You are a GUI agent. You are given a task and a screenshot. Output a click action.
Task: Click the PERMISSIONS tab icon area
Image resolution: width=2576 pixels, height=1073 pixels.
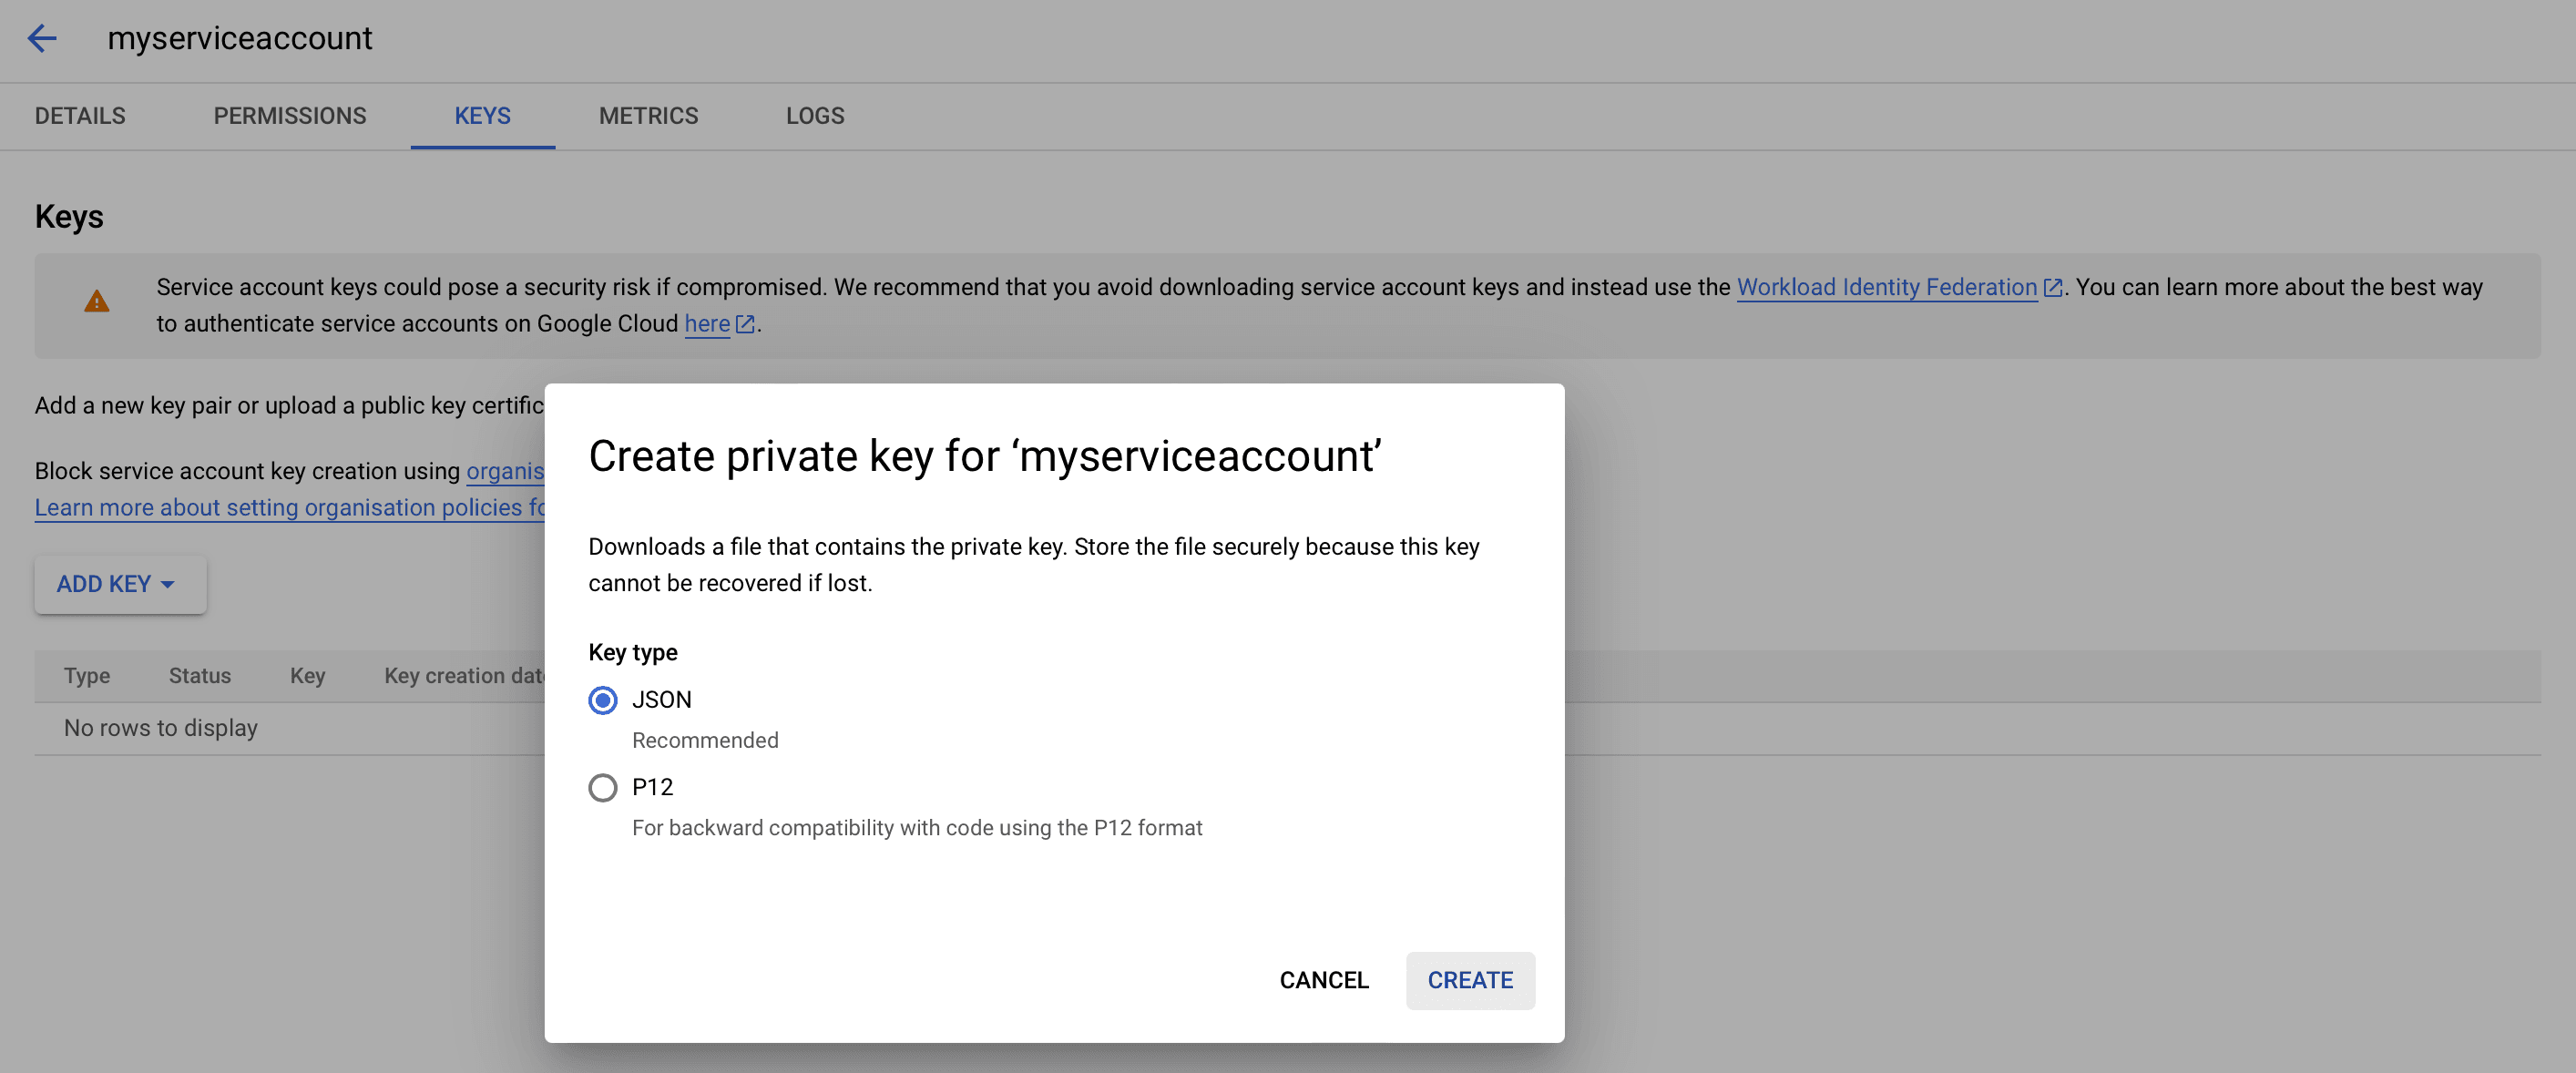tap(289, 115)
